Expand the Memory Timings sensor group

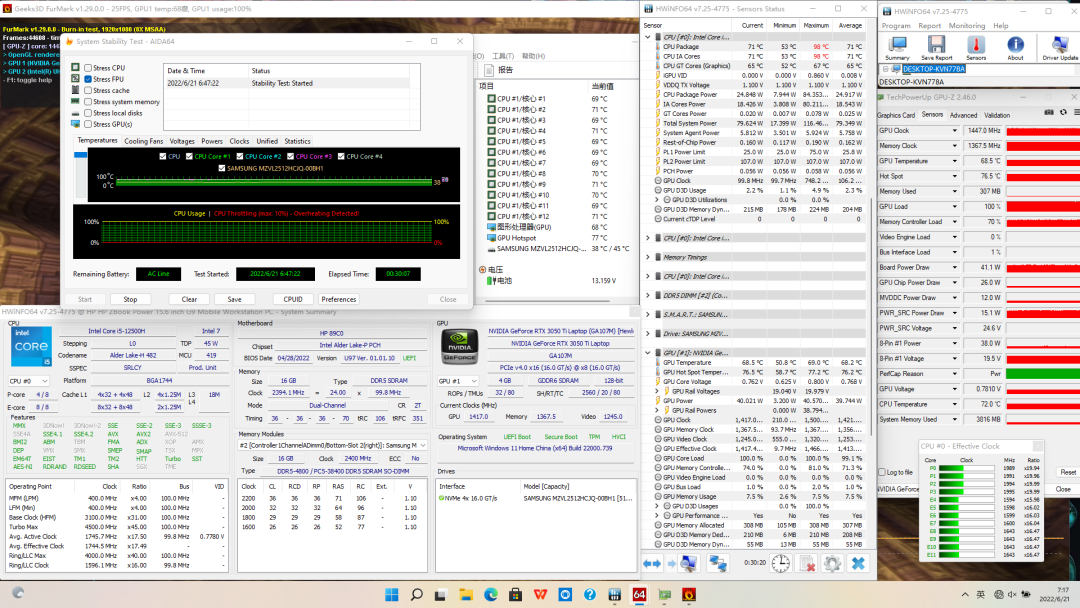[649, 257]
